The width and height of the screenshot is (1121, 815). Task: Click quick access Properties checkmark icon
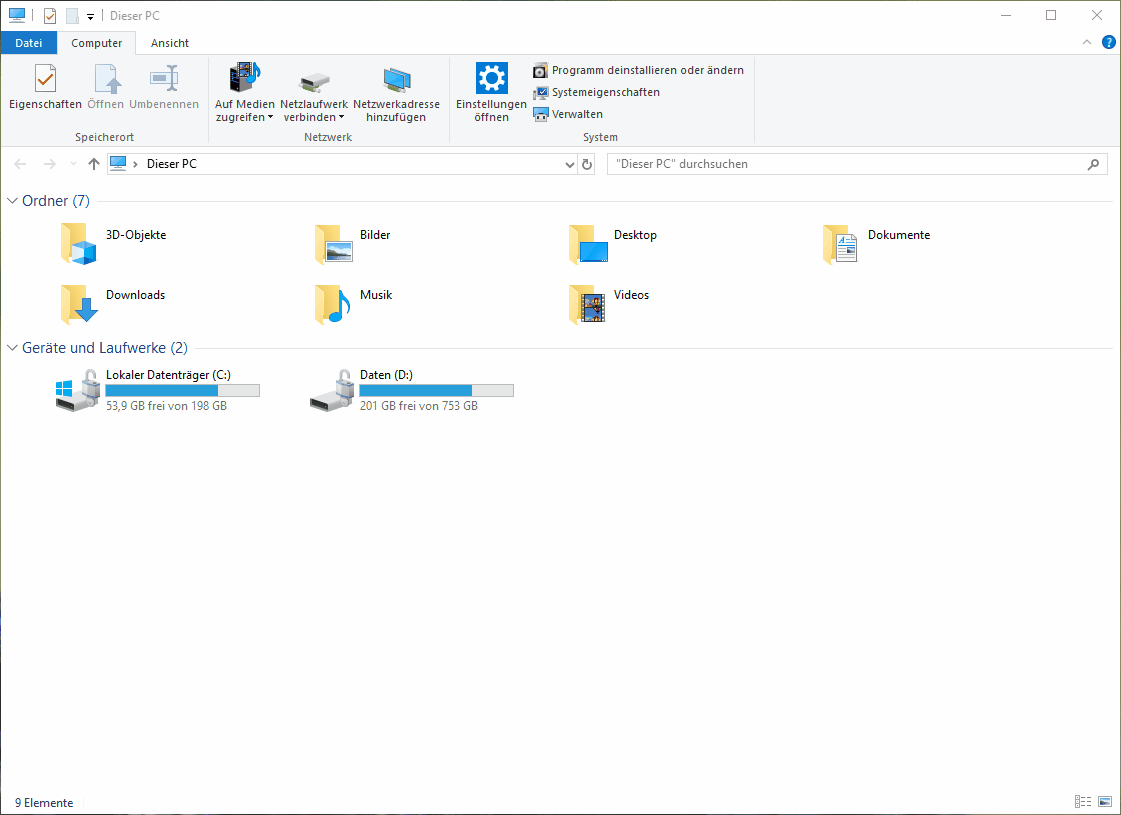(49, 16)
